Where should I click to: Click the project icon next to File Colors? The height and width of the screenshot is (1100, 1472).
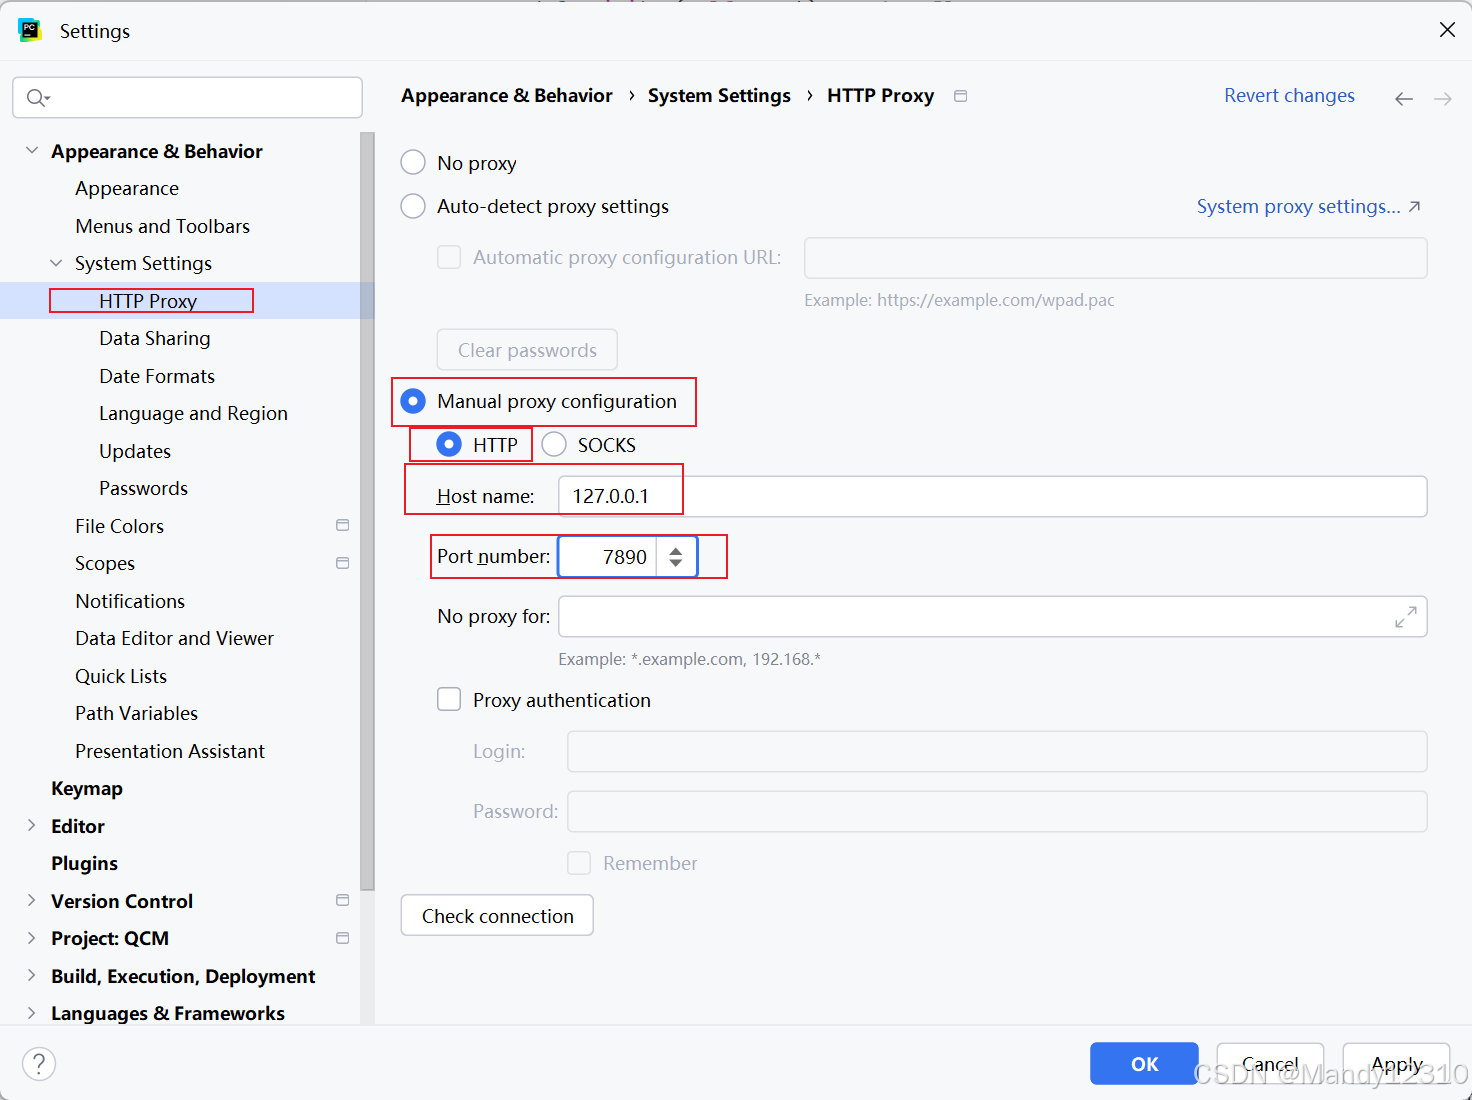click(x=342, y=524)
